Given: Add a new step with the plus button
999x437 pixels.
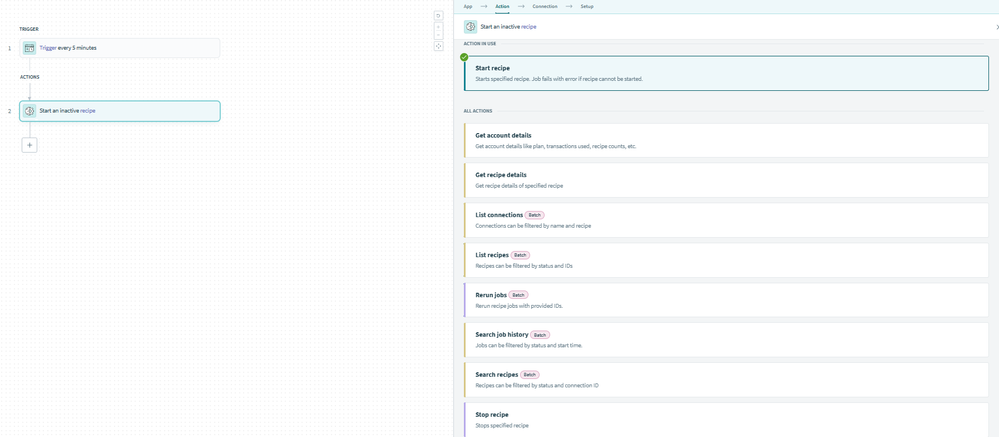Looking at the screenshot, I should (x=30, y=145).
